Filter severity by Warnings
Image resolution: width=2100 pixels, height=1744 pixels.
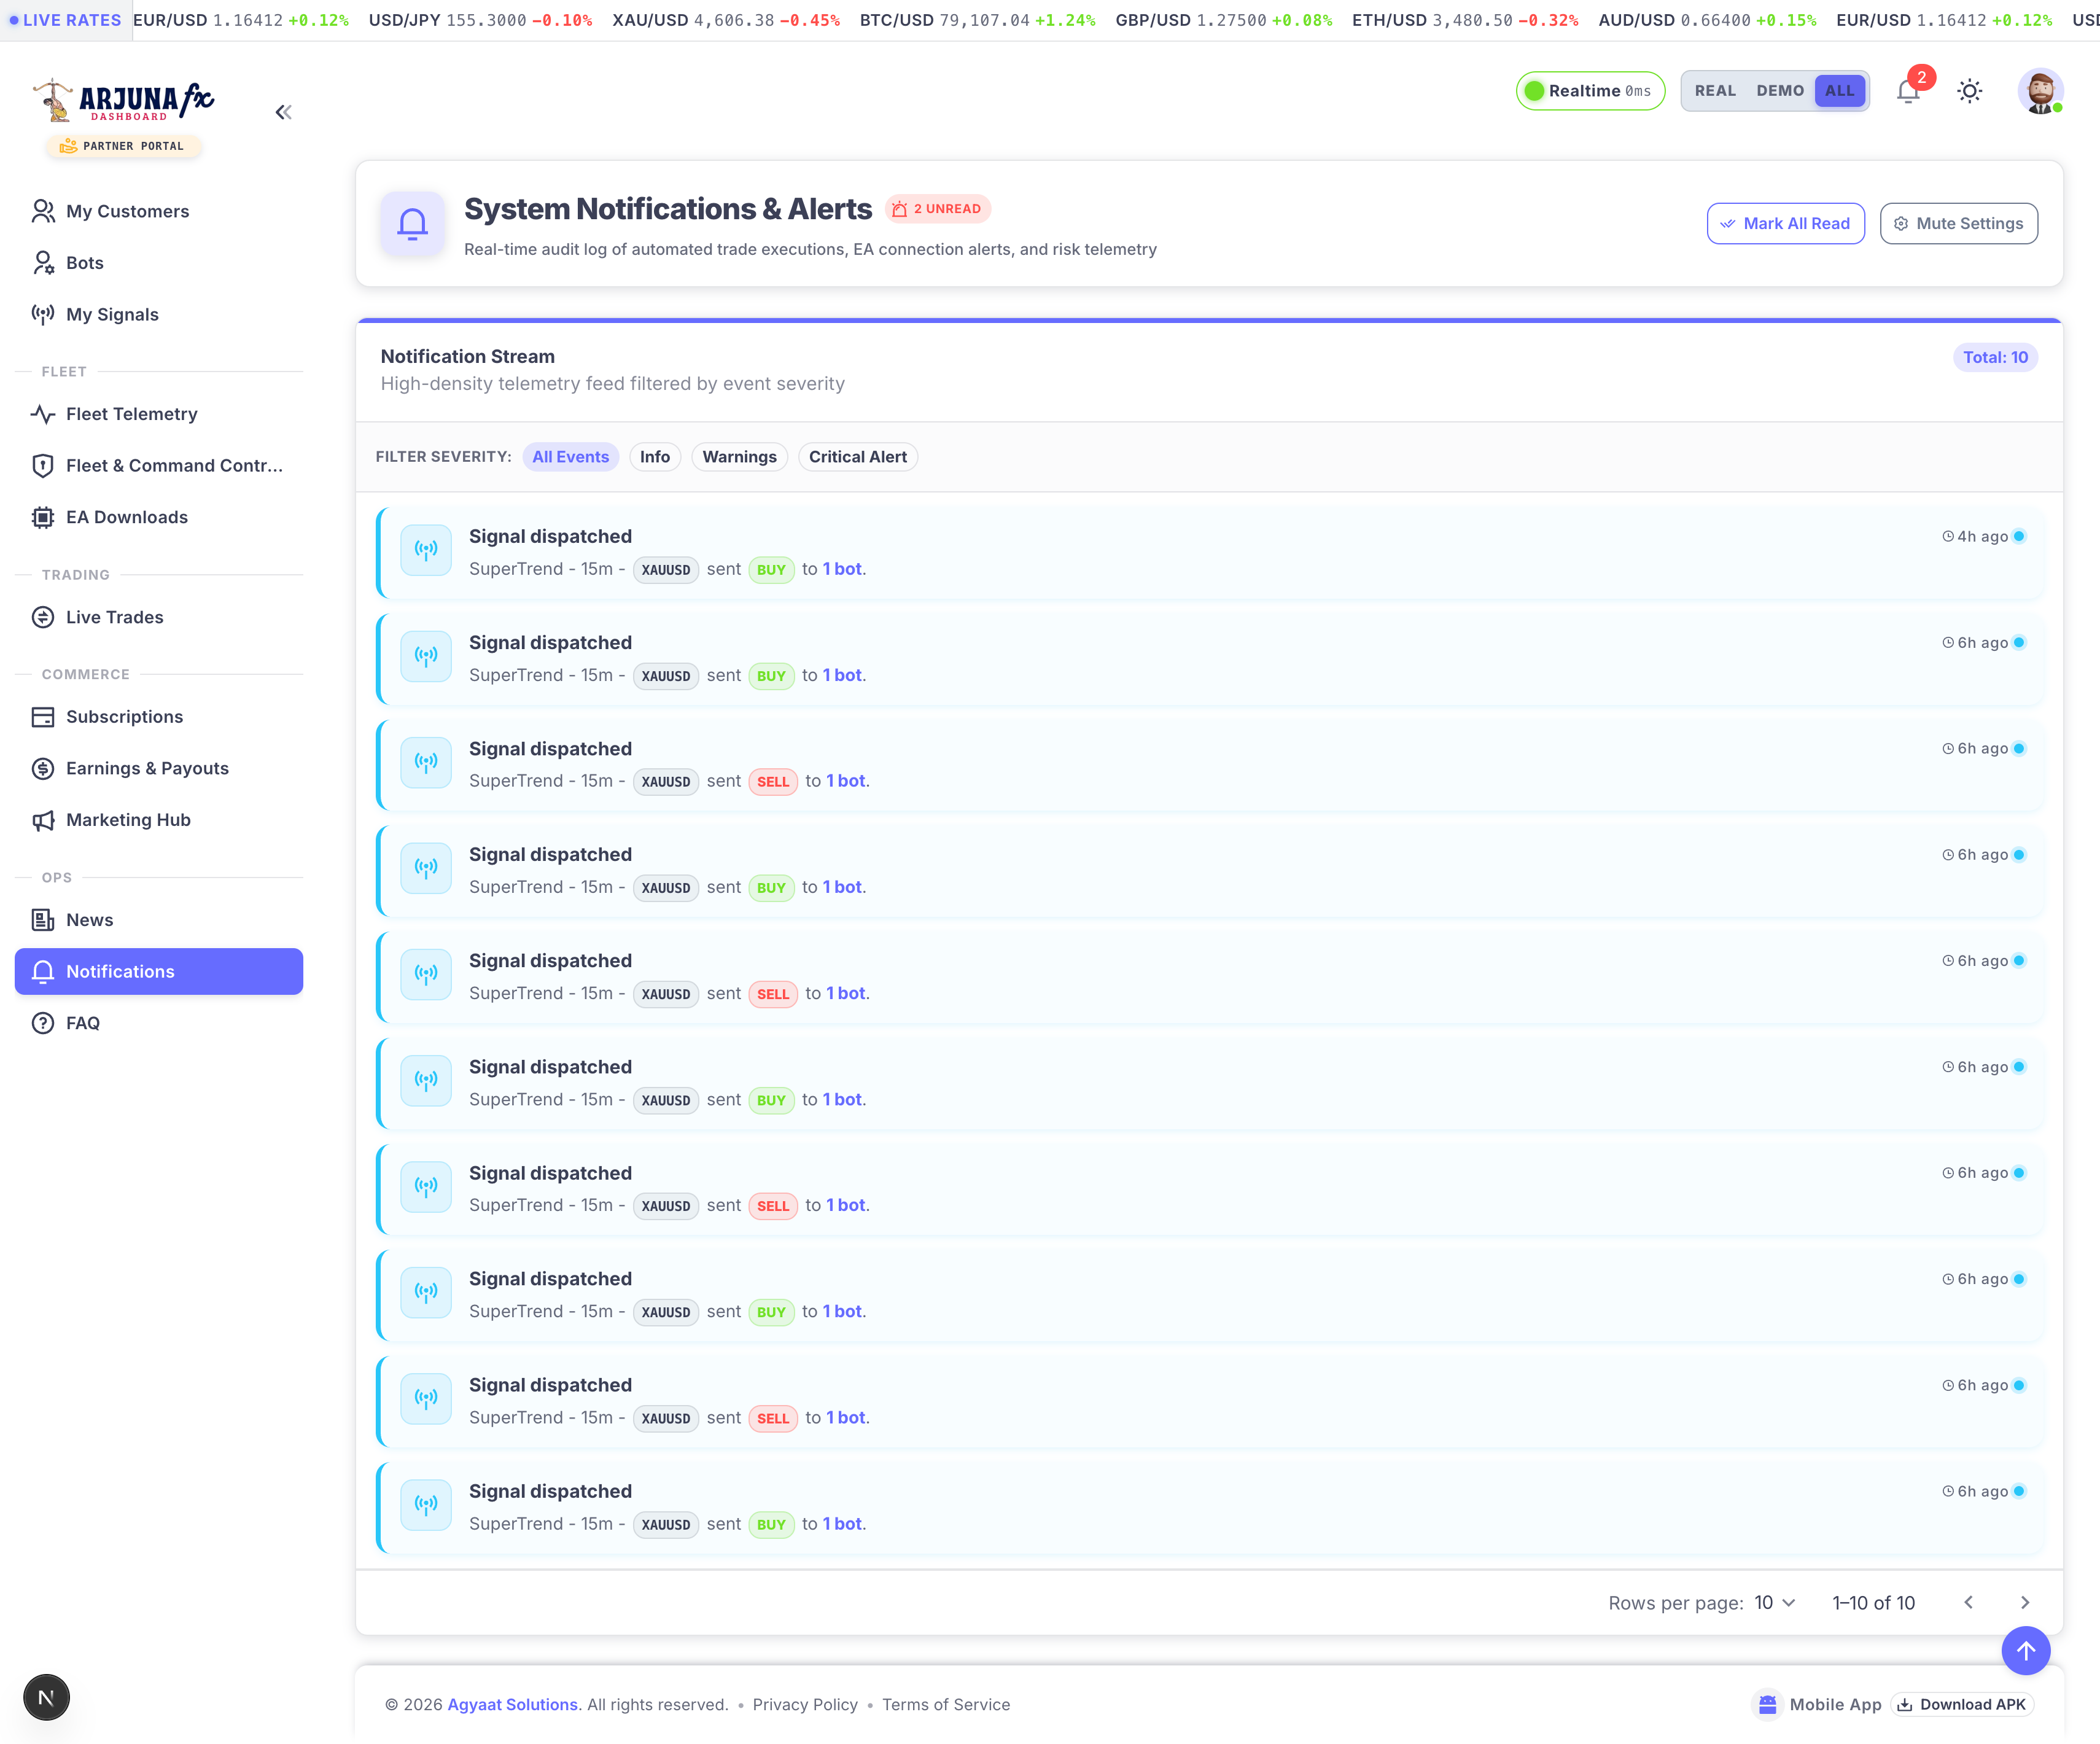pos(739,457)
